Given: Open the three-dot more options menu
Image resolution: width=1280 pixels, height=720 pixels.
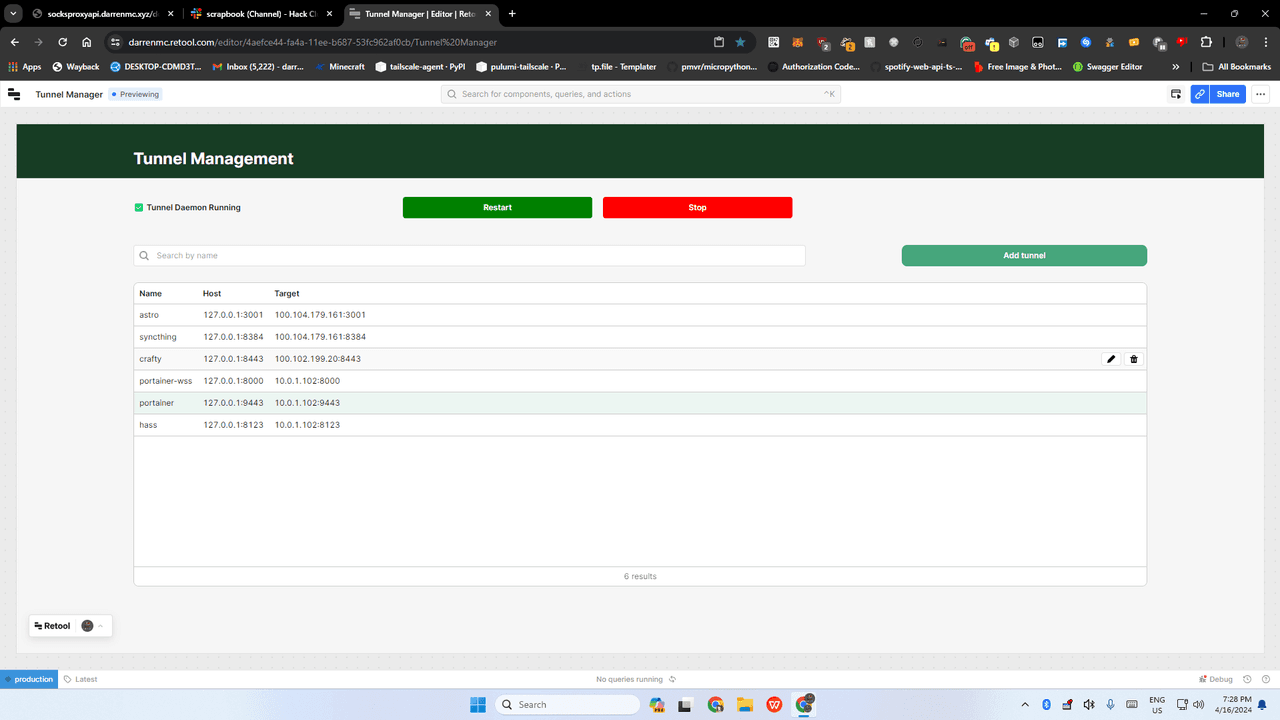Looking at the screenshot, I should [x=1261, y=94].
